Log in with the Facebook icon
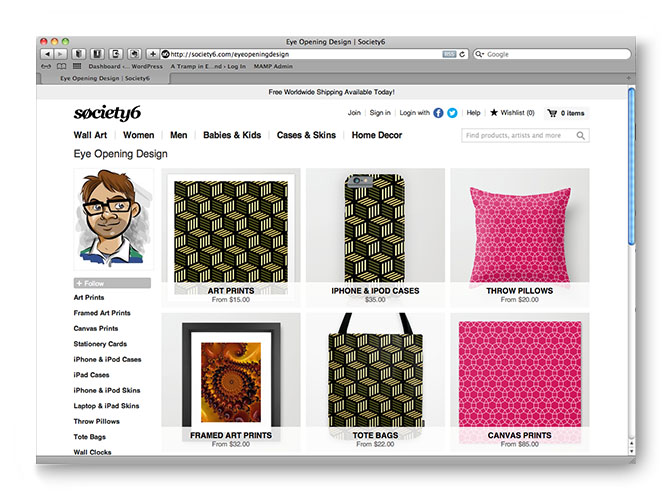Viewport: 672px width, 500px height. pos(438,113)
